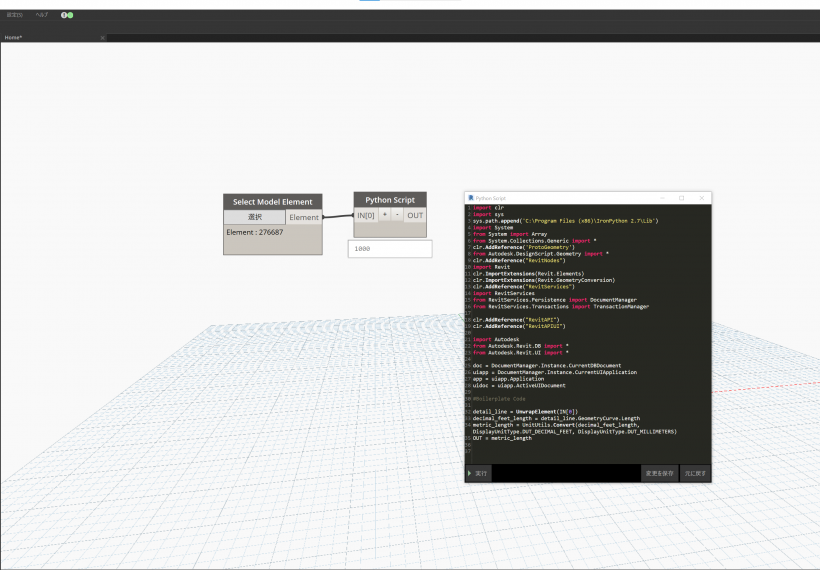Select the Select Model Element node header
Image resolution: width=820 pixels, height=570 pixels.
272,201
